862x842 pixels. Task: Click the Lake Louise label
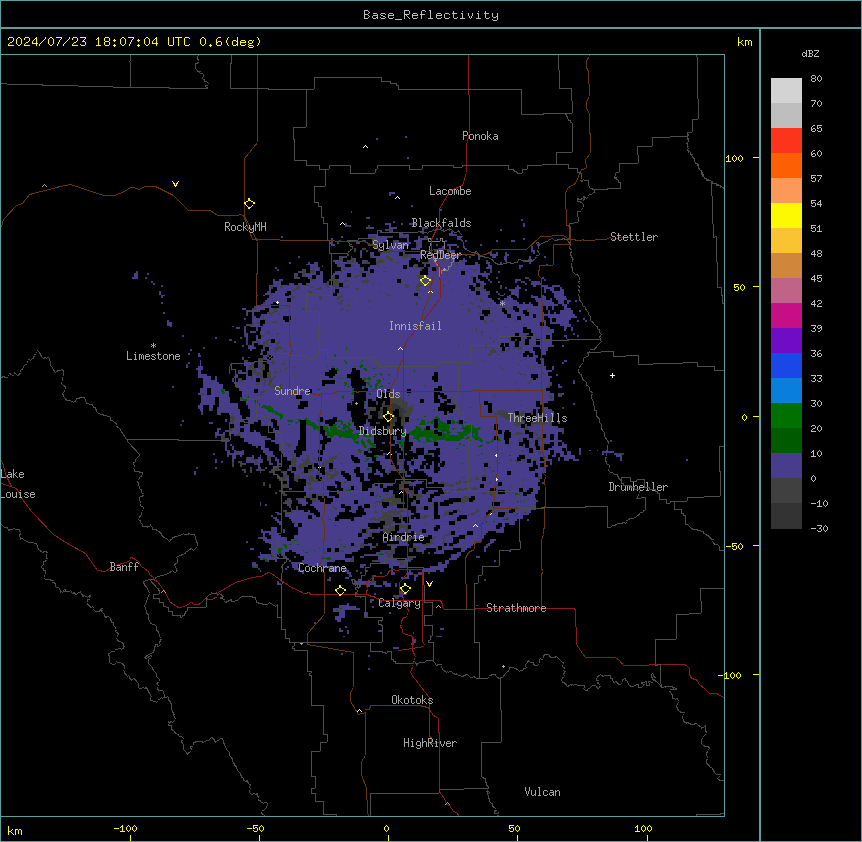(18, 484)
